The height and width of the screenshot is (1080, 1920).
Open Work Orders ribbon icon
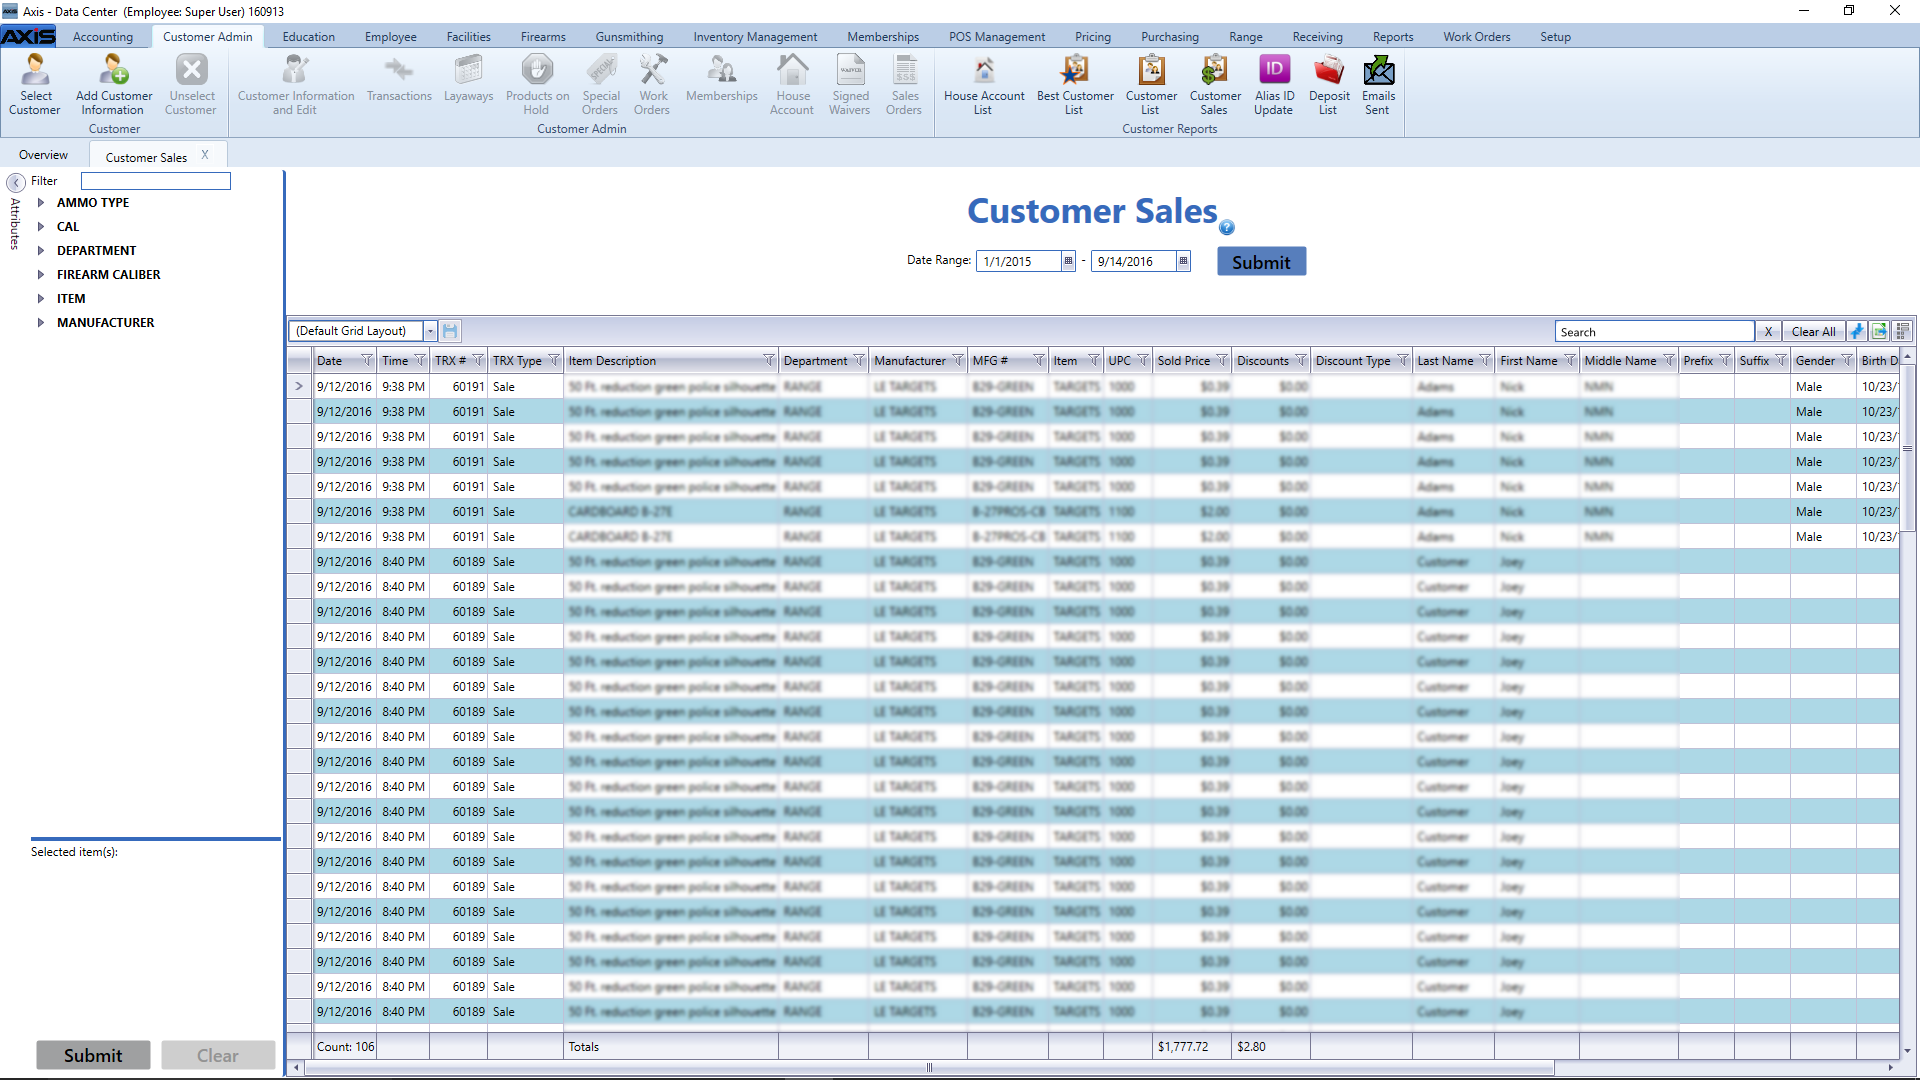(x=653, y=85)
